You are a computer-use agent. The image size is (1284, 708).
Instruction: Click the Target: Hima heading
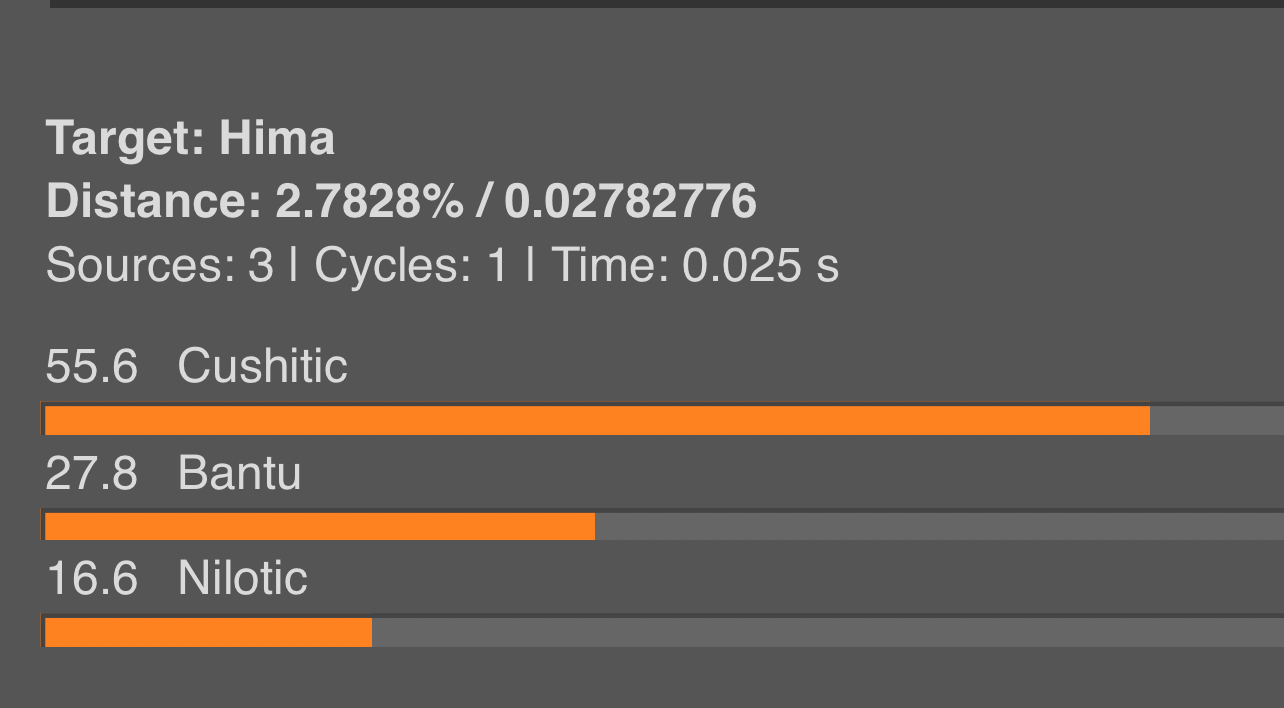point(190,138)
